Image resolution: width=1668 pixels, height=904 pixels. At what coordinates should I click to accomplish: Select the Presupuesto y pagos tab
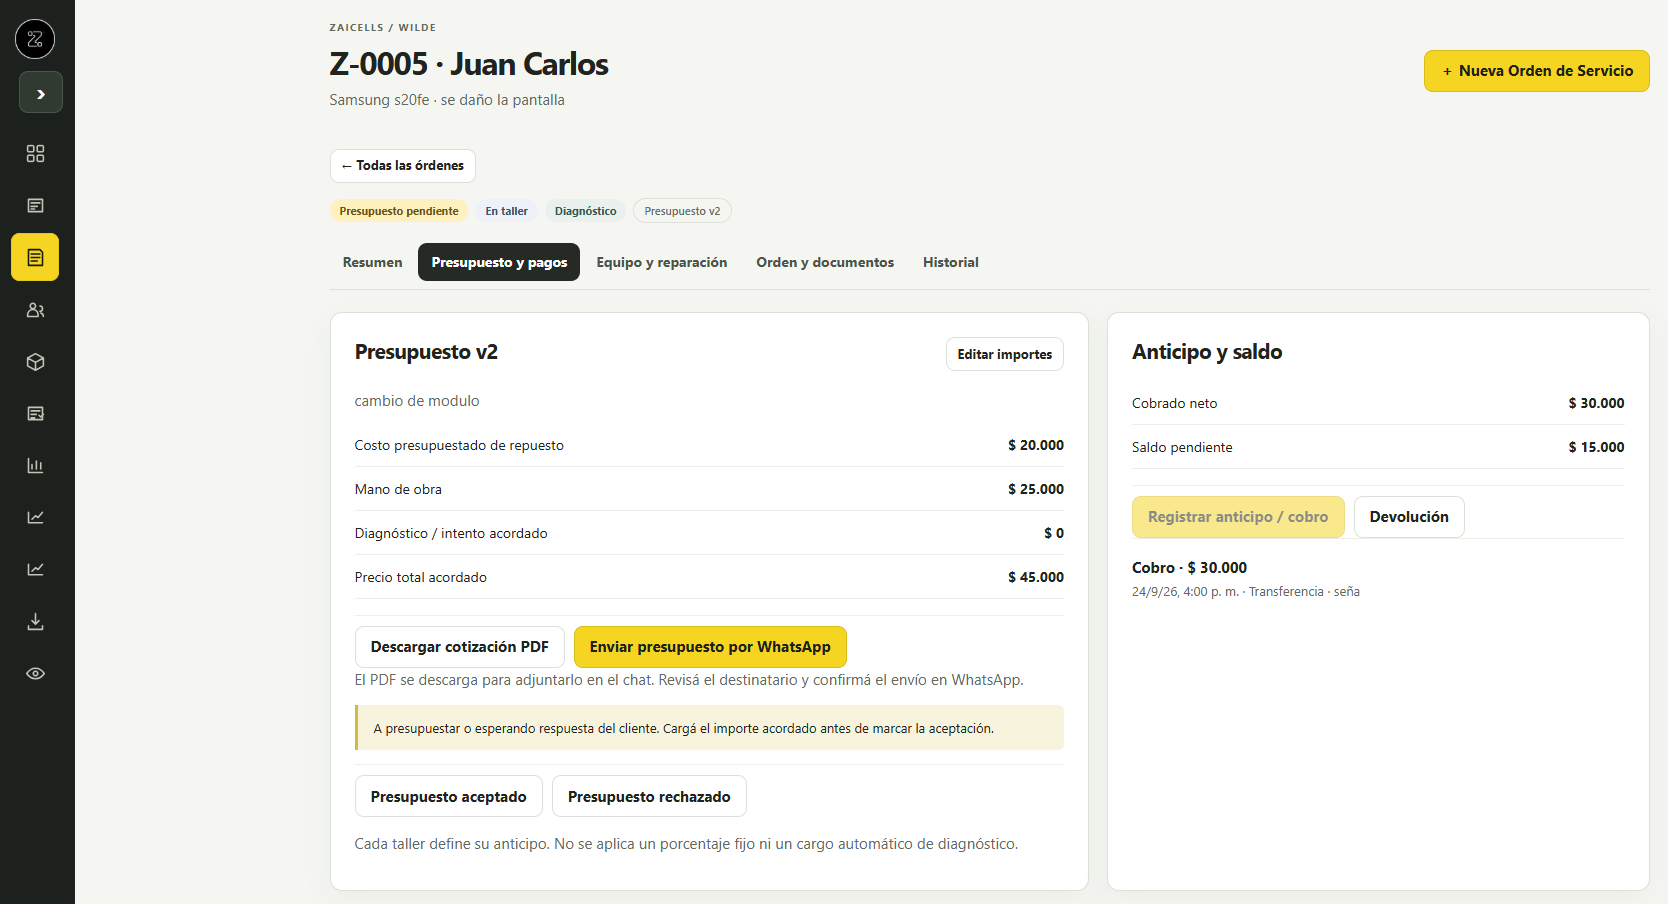[x=499, y=262]
